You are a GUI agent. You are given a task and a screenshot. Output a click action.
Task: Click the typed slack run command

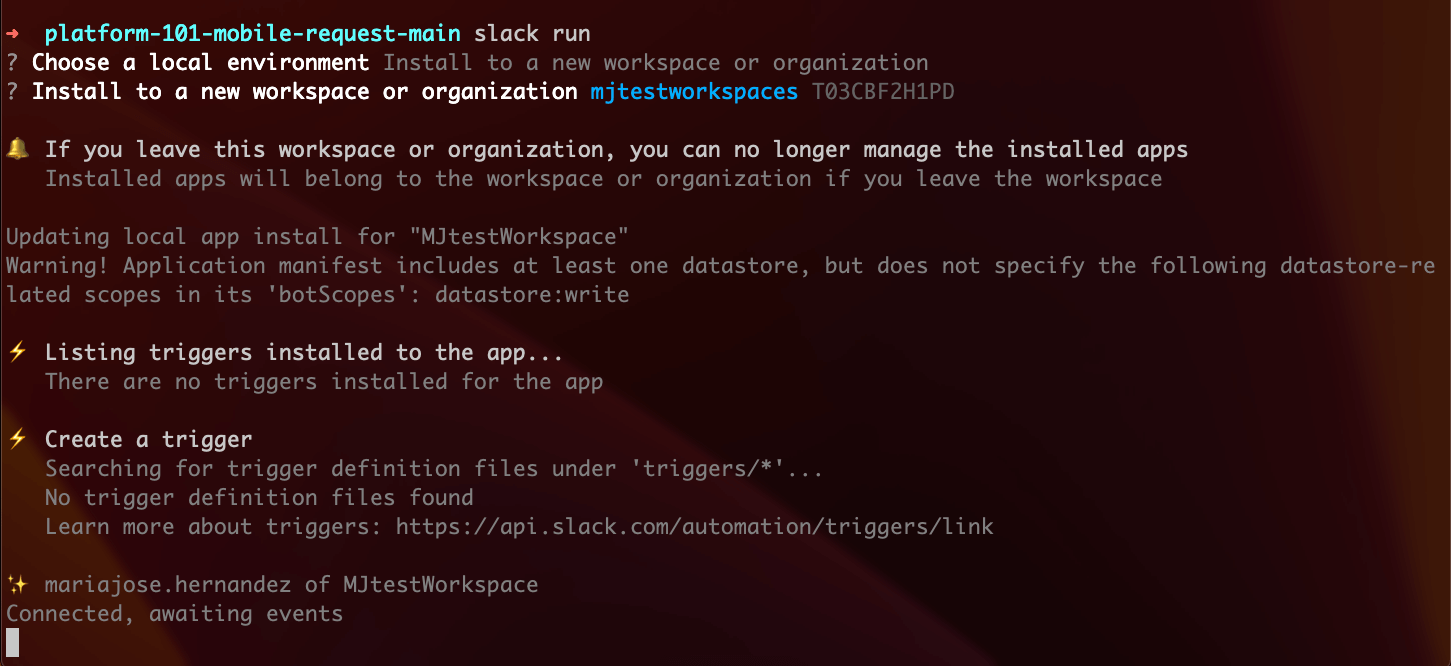pos(532,34)
